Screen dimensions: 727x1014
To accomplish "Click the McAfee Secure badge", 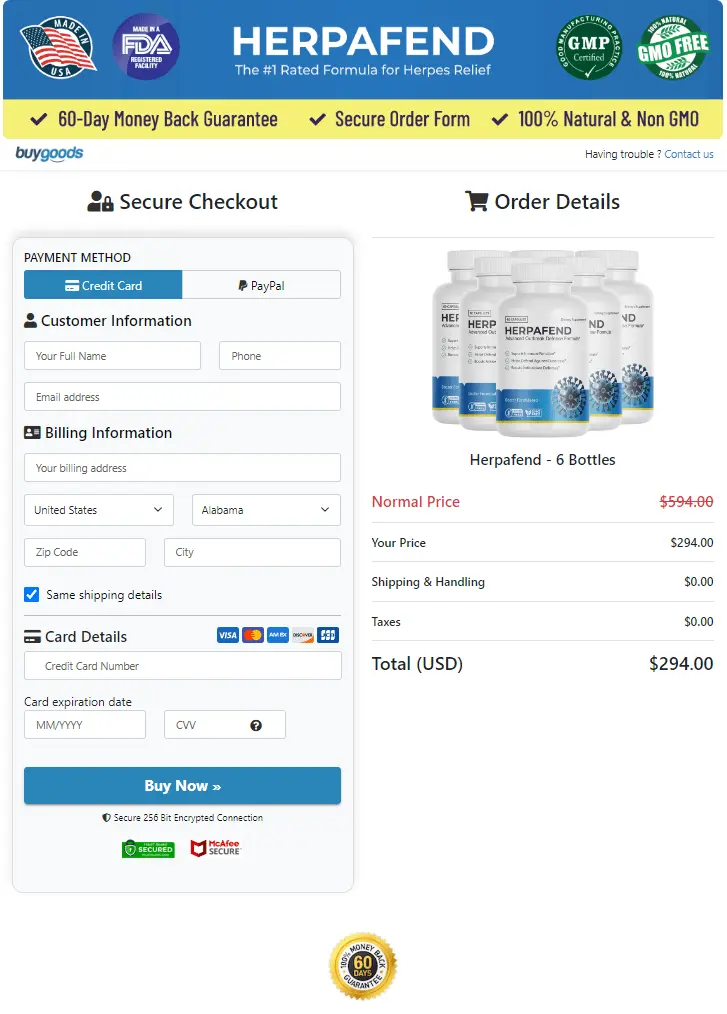I will click(216, 848).
